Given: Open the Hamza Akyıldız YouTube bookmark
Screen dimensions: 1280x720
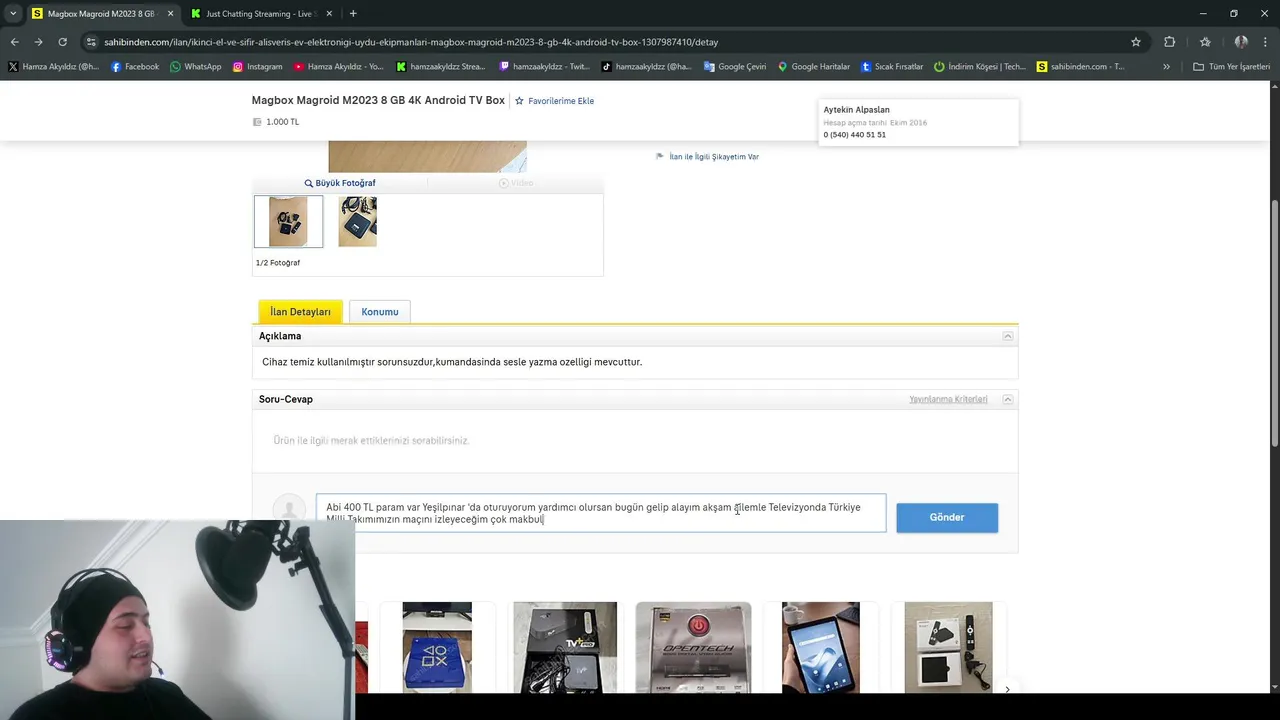Looking at the screenshot, I should (338, 67).
